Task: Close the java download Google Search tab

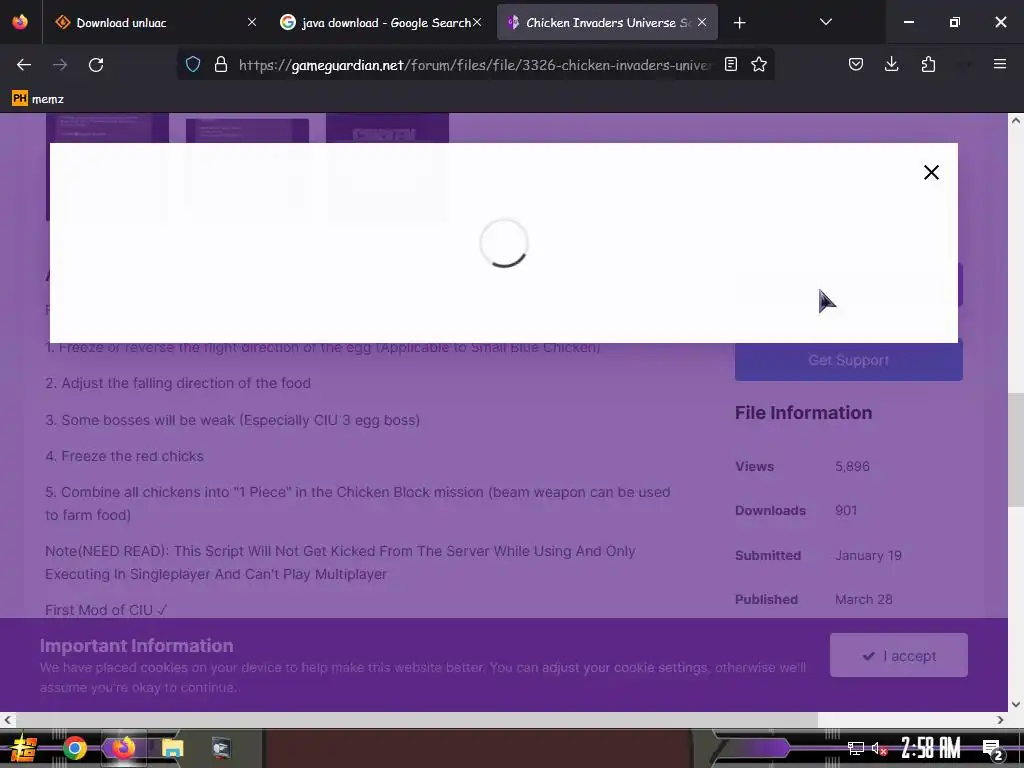Action: tap(477, 23)
